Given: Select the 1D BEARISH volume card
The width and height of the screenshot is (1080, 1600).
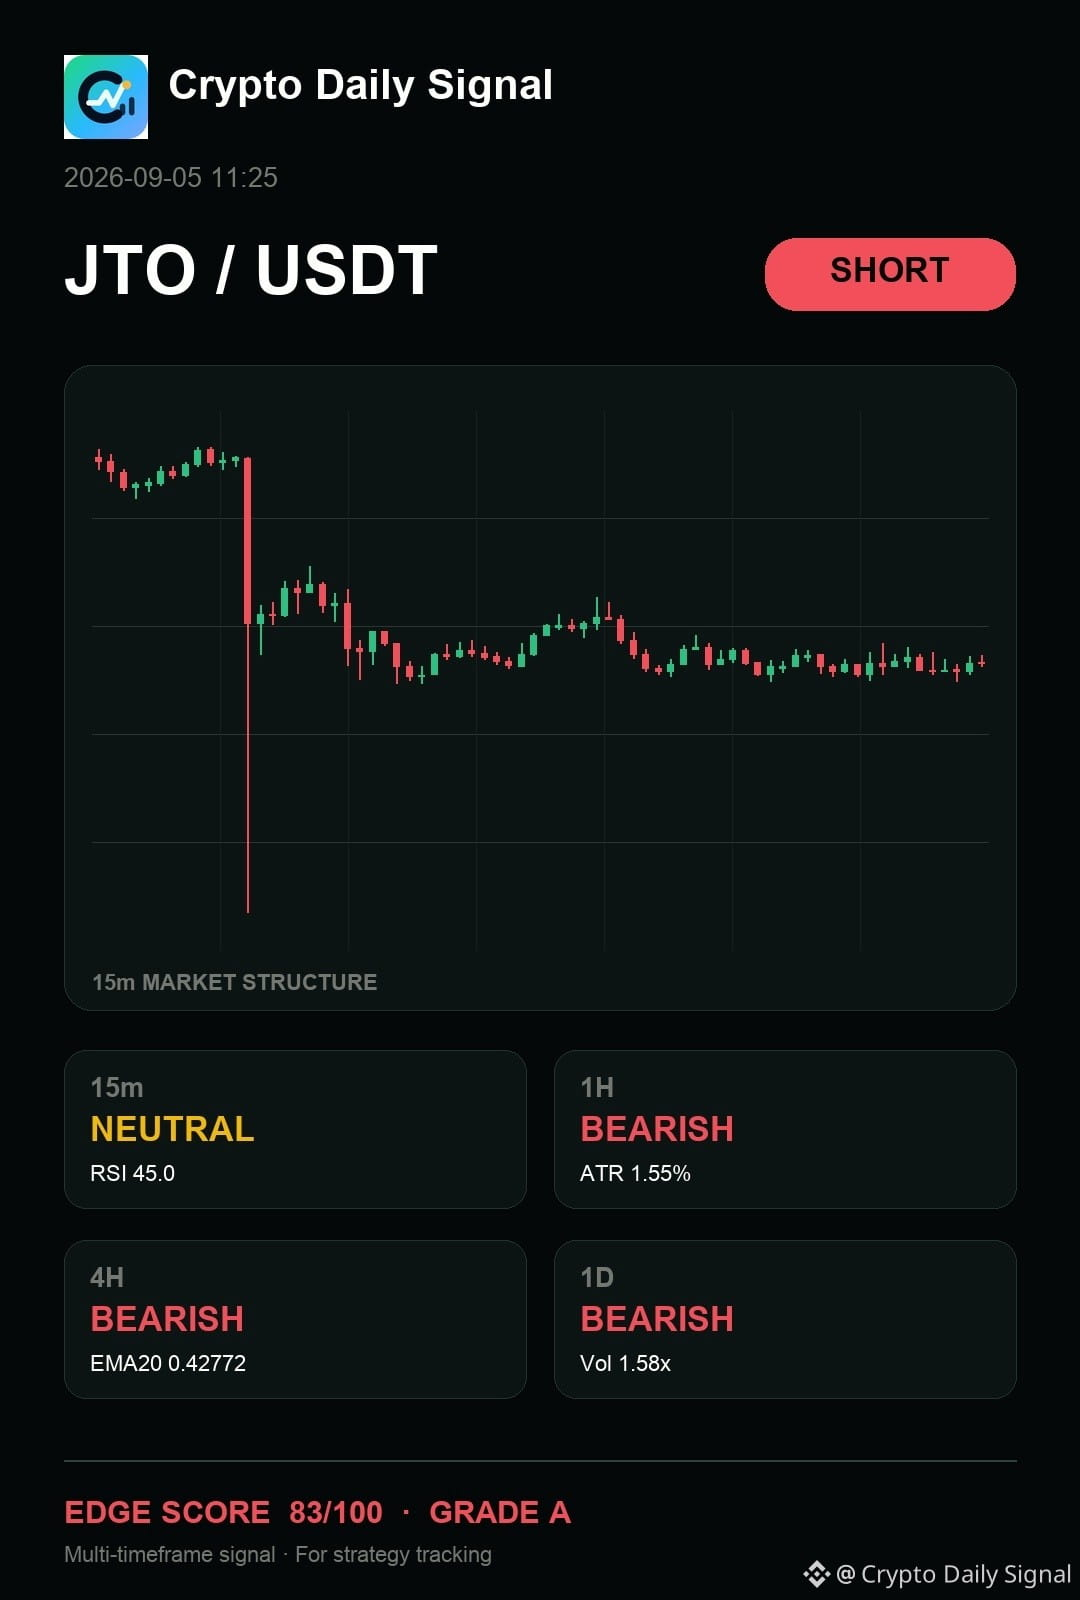Looking at the screenshot, I should pyautogui.click(x=785, y=1319).
